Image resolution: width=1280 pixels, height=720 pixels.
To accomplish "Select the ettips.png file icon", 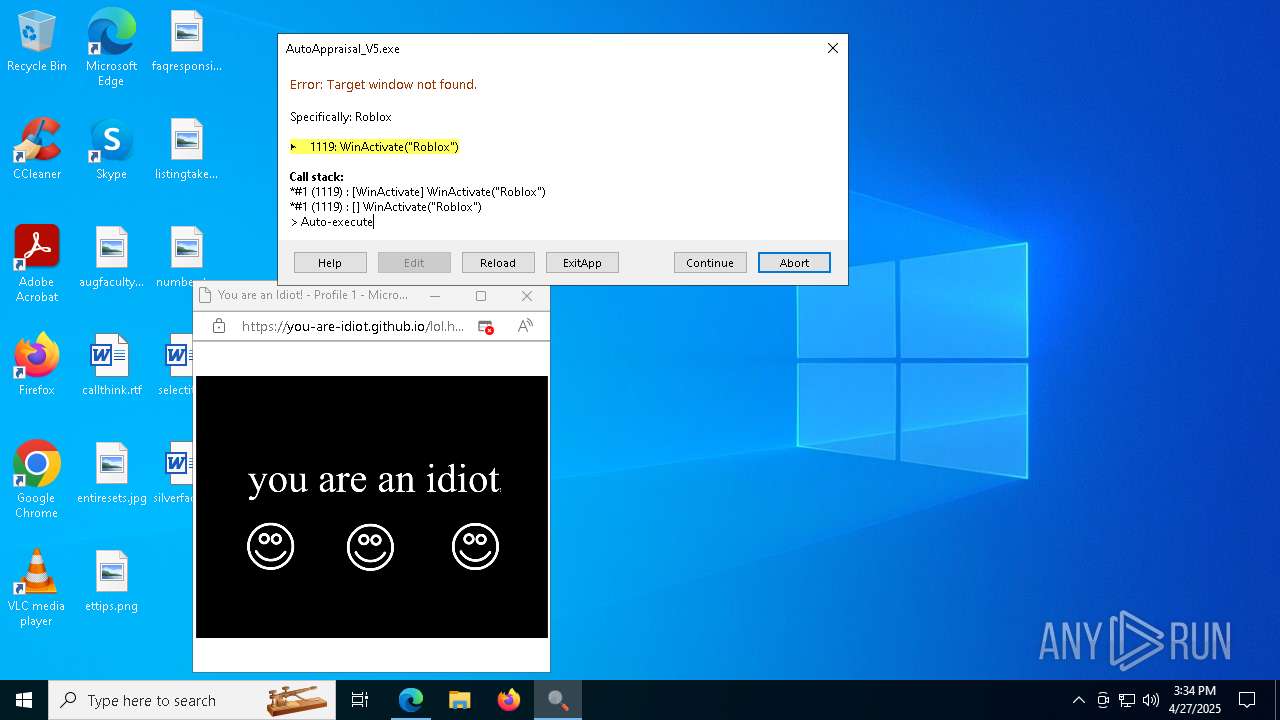I will 111,582.
